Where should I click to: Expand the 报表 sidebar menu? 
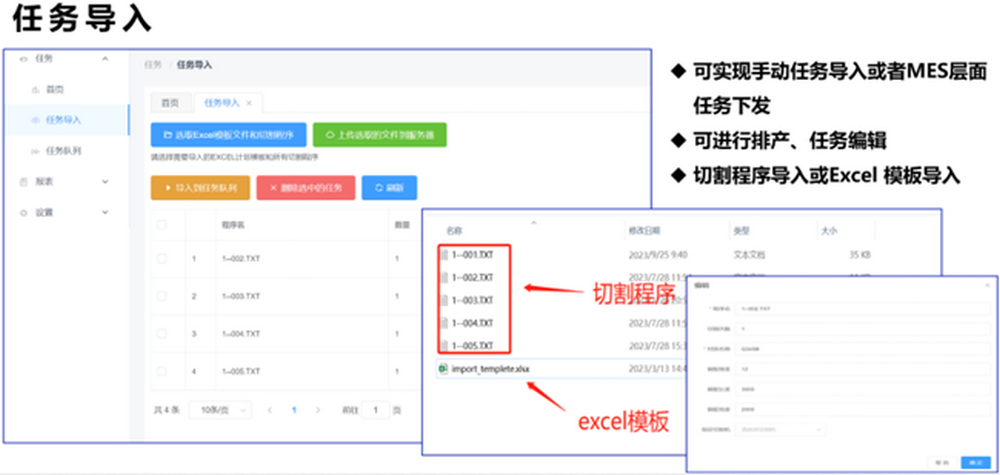tap(105, 182)
